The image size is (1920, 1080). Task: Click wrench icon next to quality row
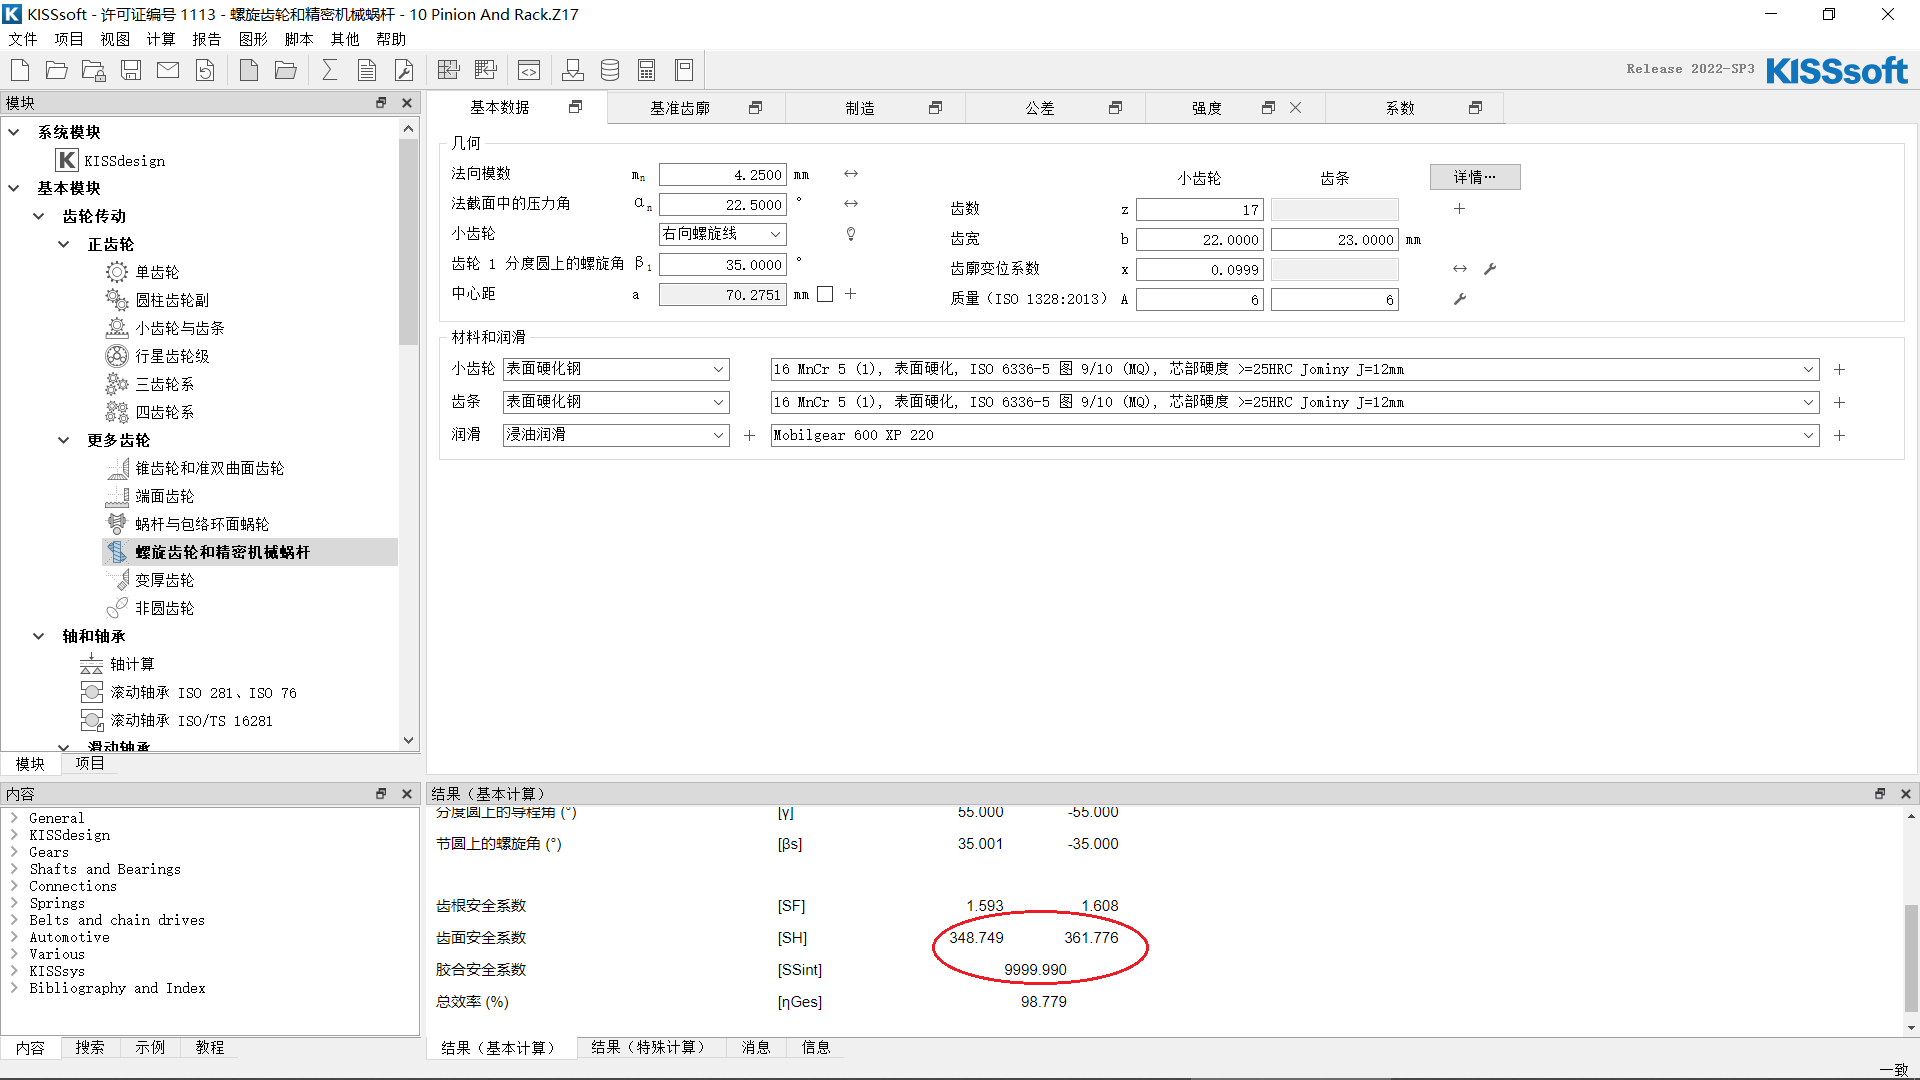coord(1460,299)
